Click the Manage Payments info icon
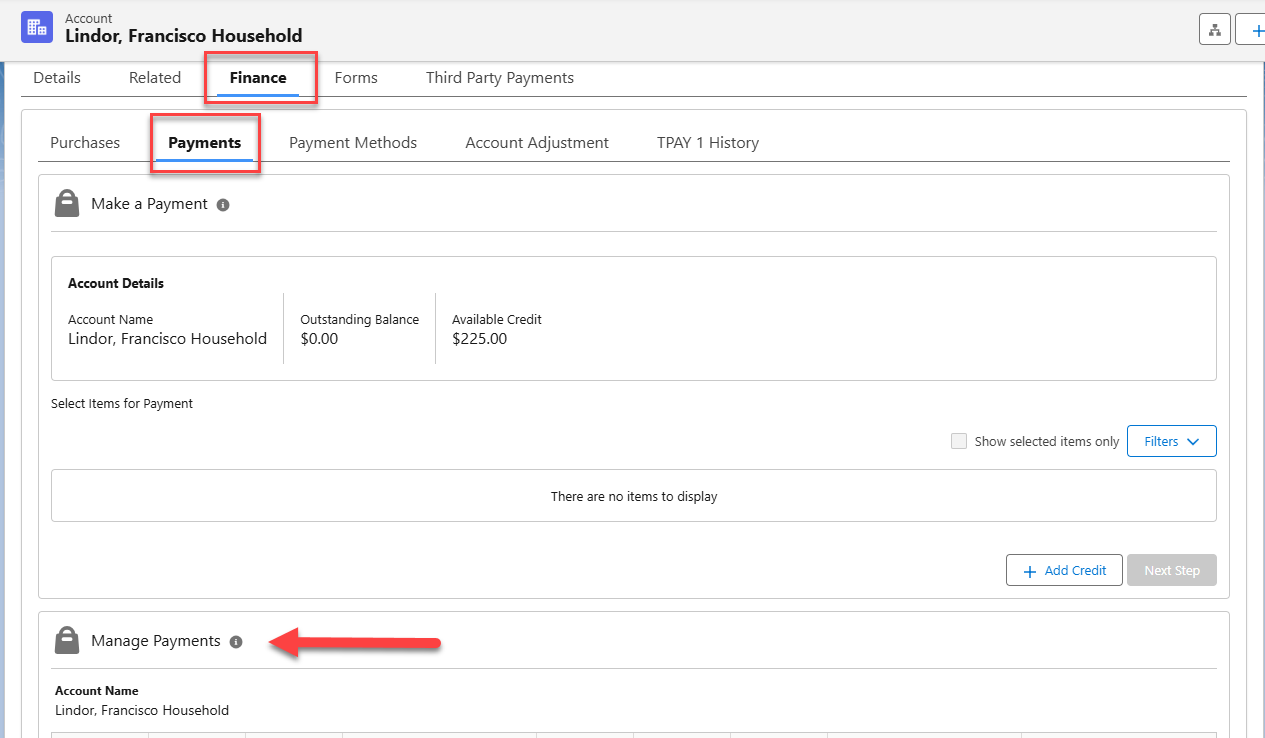Viewport: 1265px width, 738px height. pyautogui.click(x=236, y=642)
